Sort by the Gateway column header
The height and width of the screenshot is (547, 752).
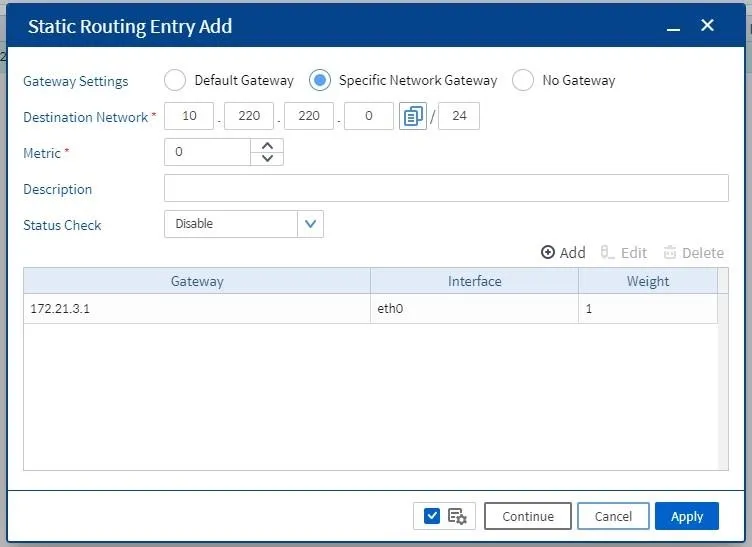197,281
